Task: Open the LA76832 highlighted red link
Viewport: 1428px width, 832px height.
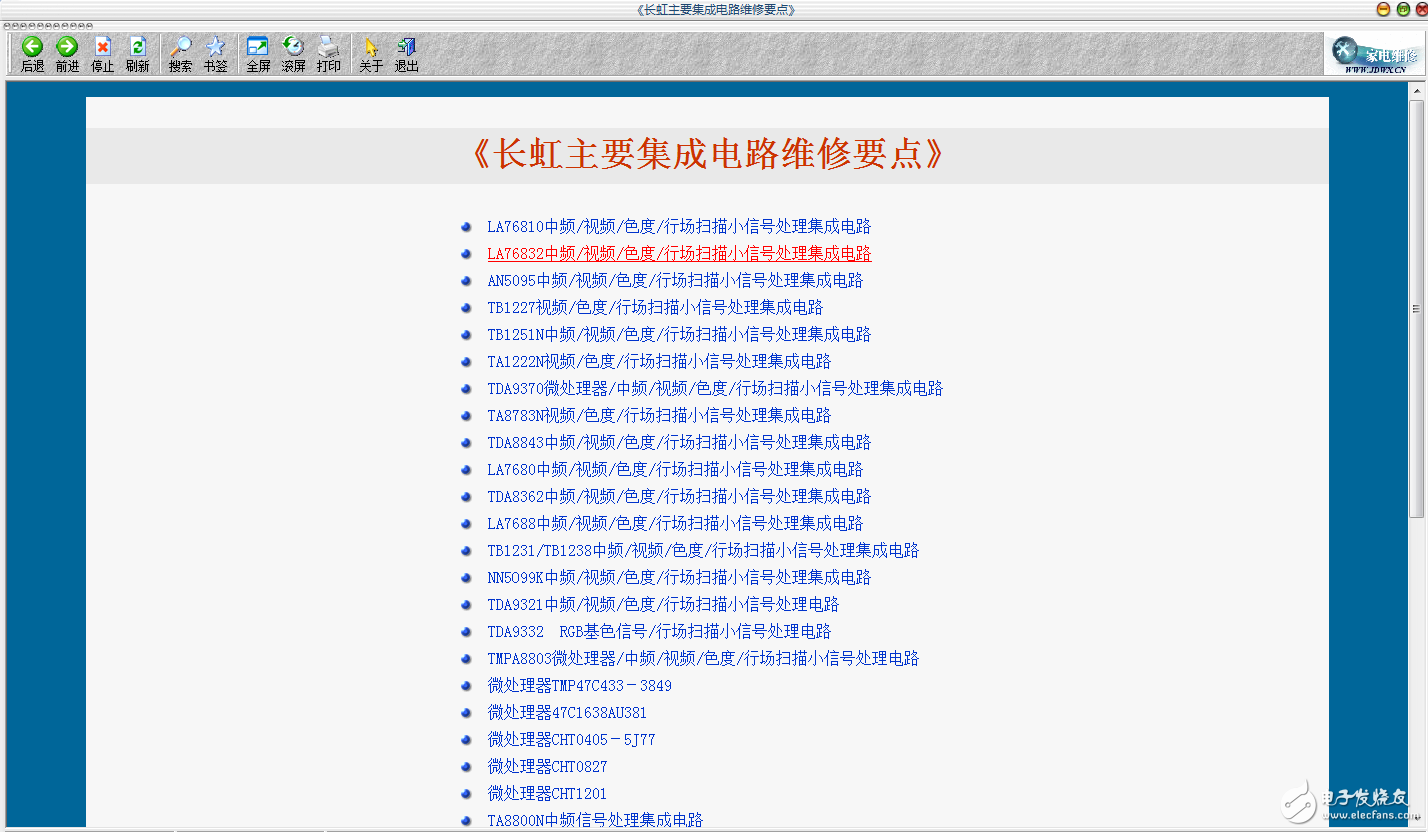Action: pyautogui.click(x=678, y=253)
